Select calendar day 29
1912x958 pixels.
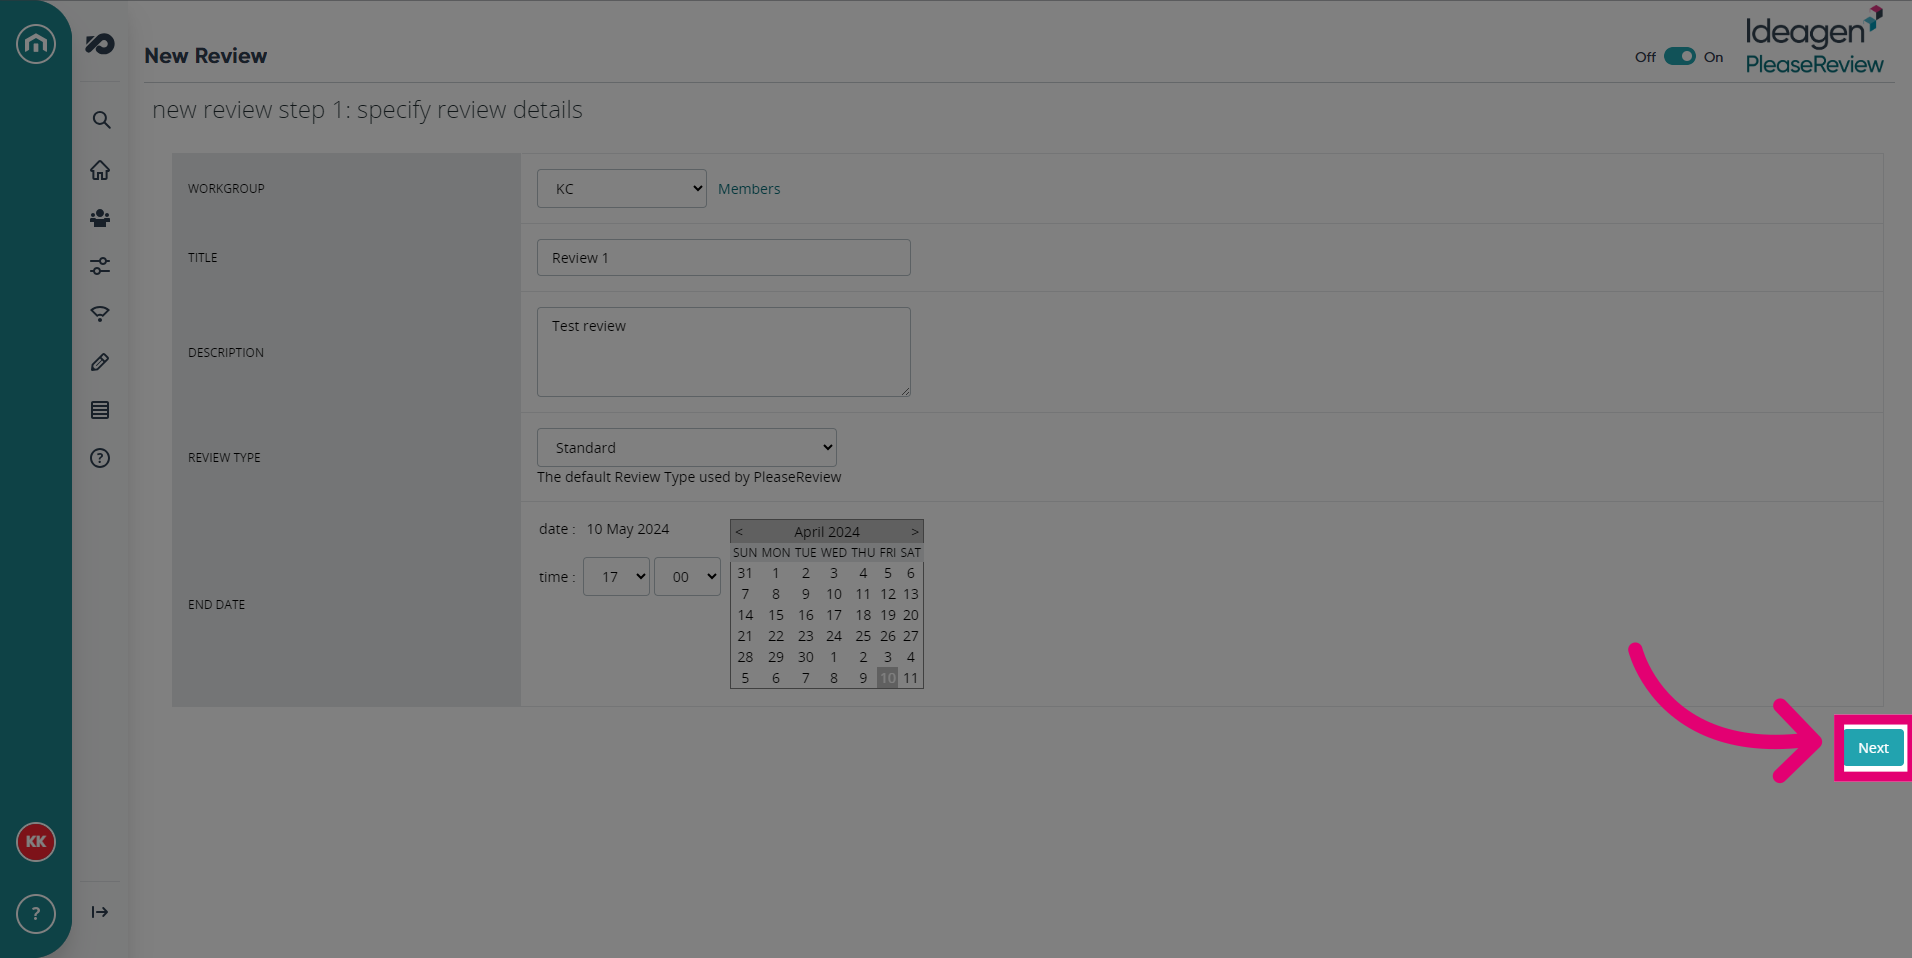pos(776,657)
